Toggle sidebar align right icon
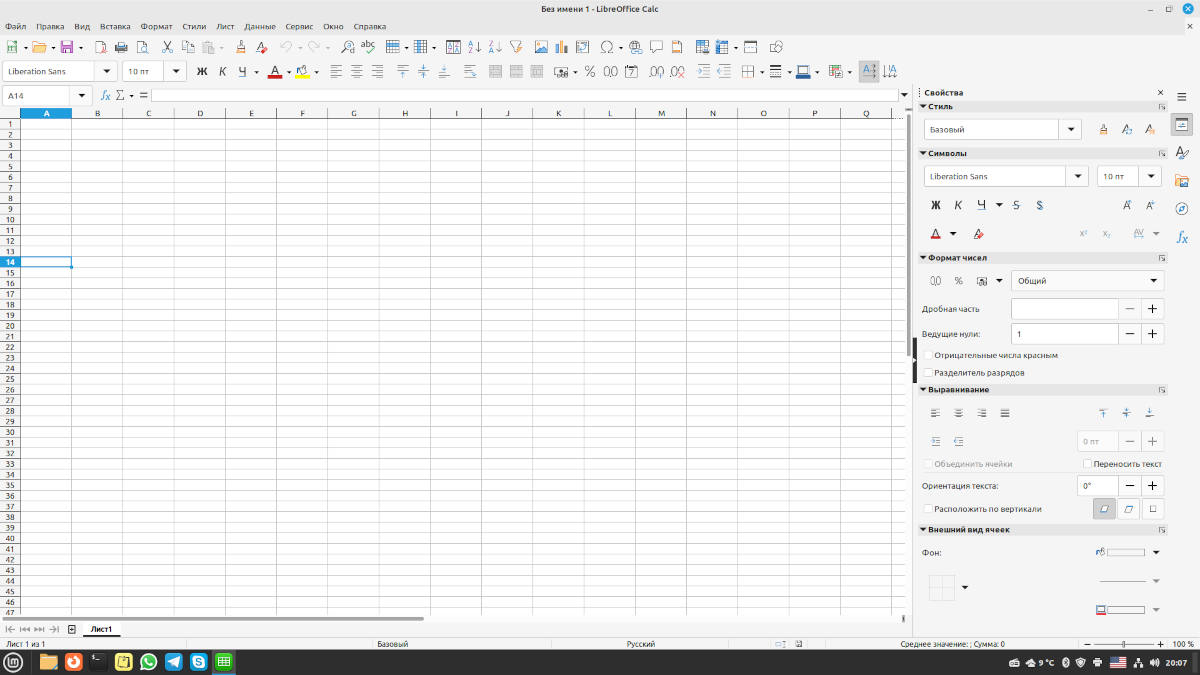Screen dimensions: 1200x675 [x=982, y=413]
